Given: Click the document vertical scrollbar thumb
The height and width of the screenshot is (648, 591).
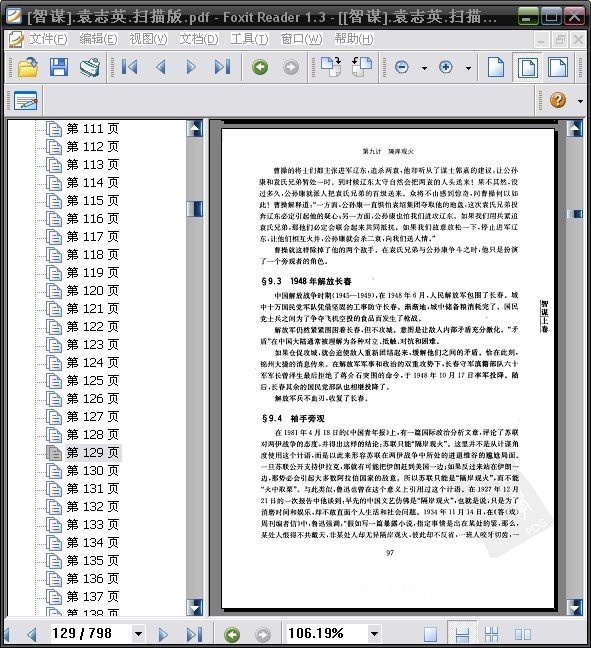Looking at the screenshot, I should tap(575, 214).
